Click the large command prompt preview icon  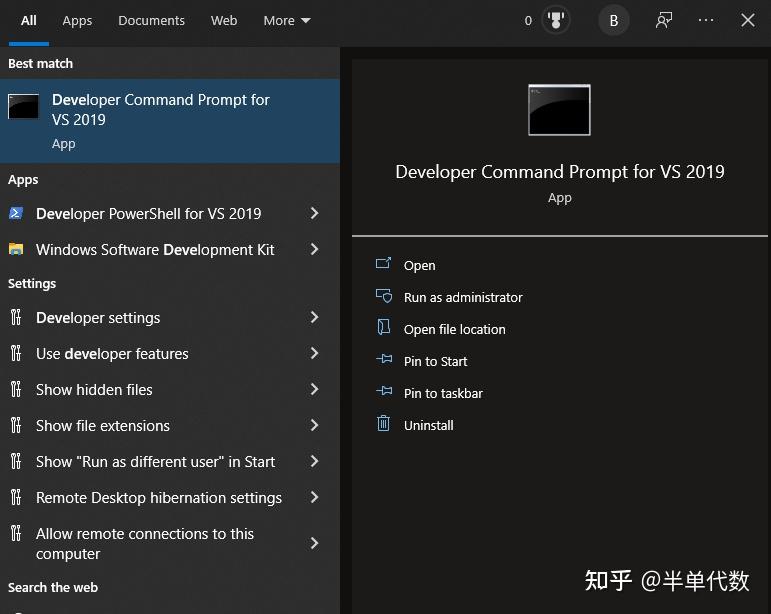(560, 110)
